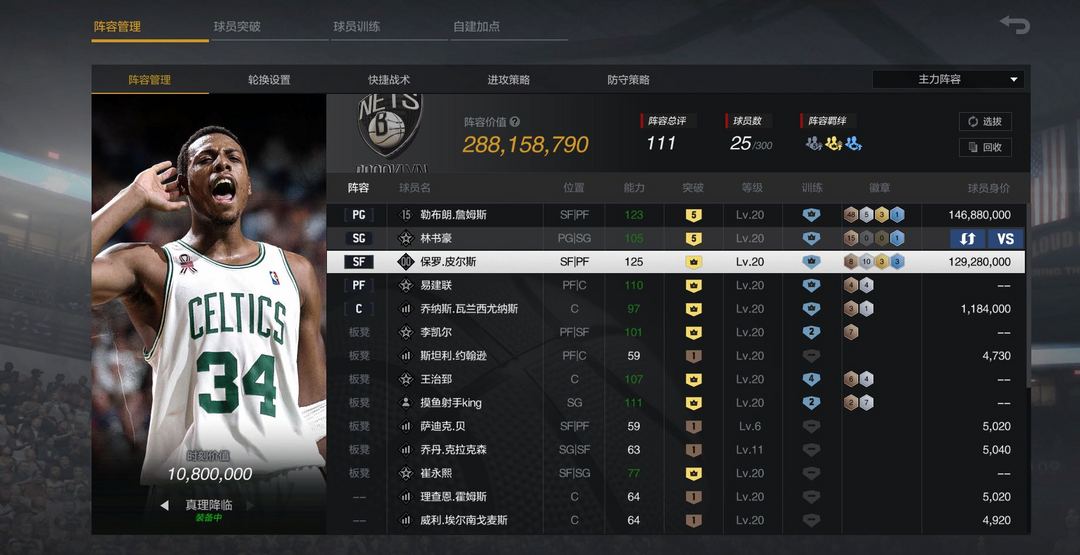The height and width of the screenshot is (555, 1080).
Task: Select the PG position slot for 勒布朗.詹姆斯
Action: pyautogui.click(x=359, y=215)
